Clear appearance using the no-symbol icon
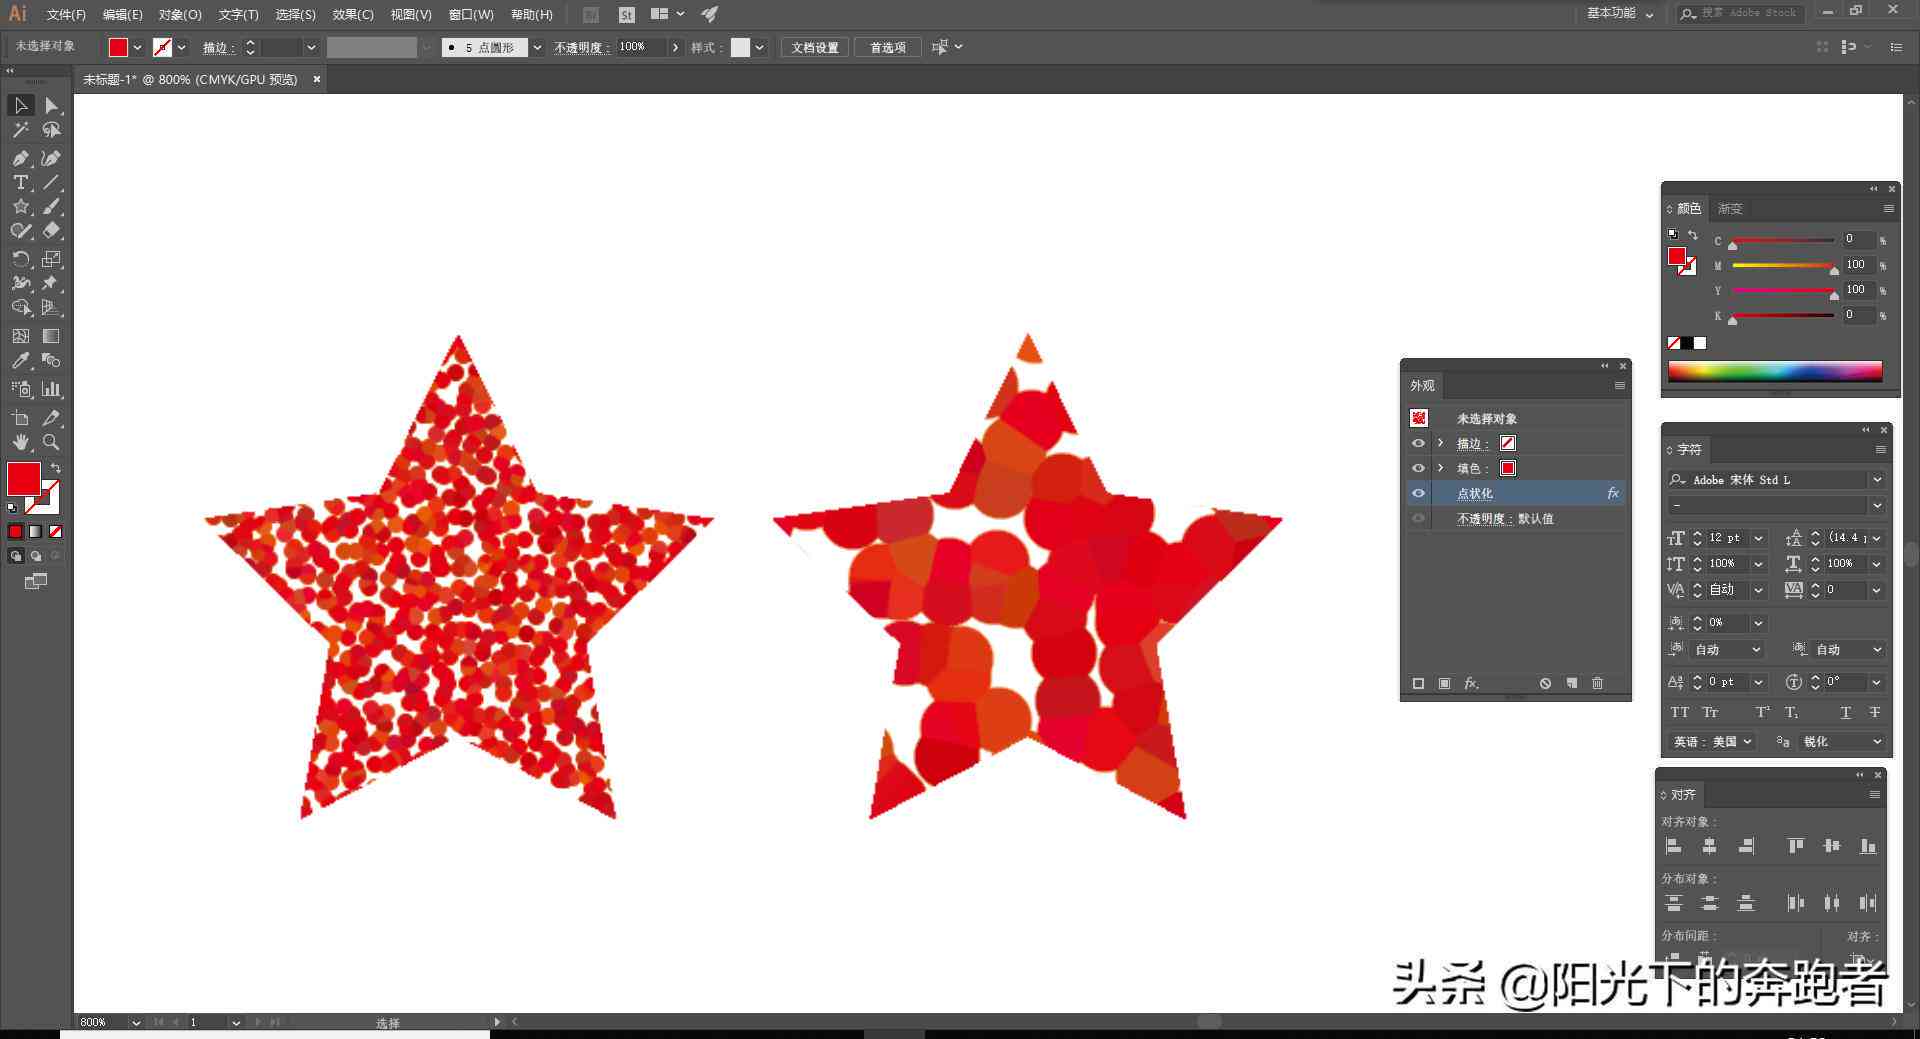 click(x=1545, y=683)
